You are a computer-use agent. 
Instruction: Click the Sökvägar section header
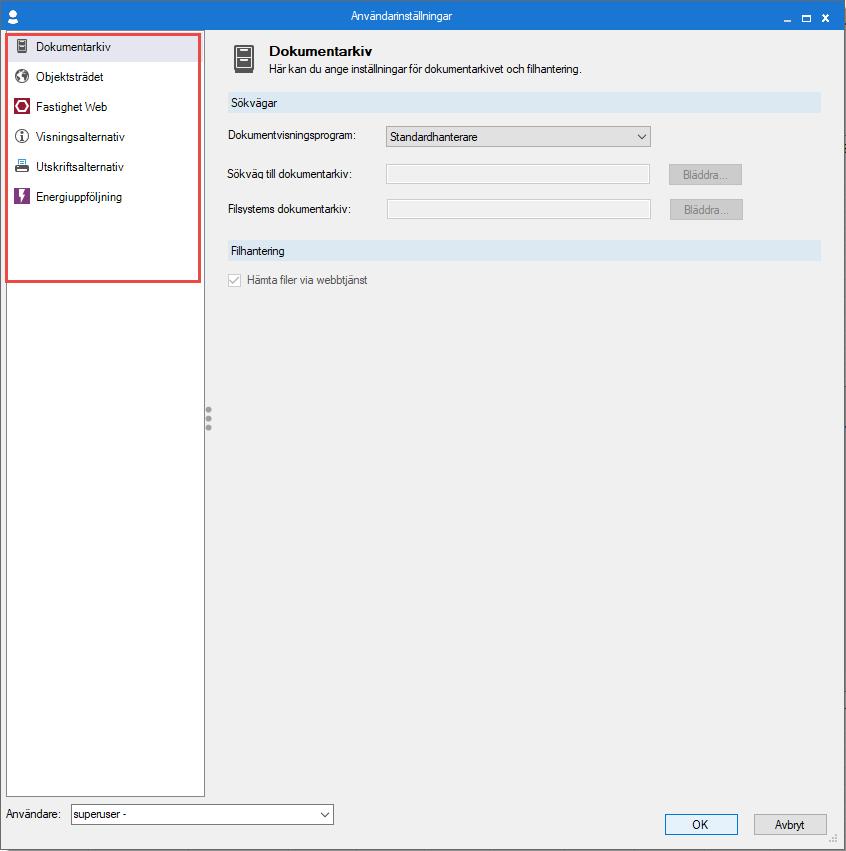524,103
